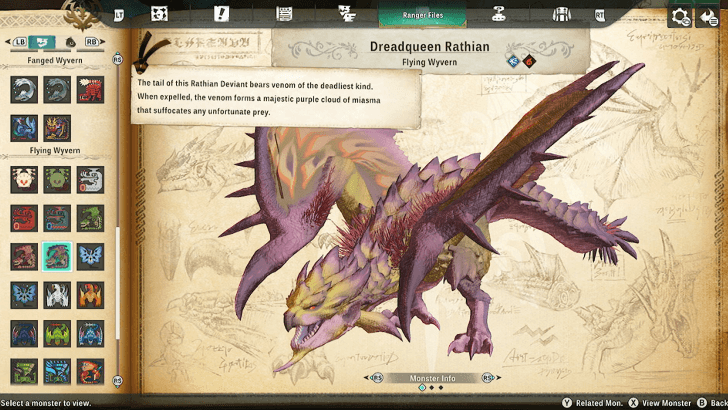
Task: Select third page dot under Monster Info
Action: point(441,388)
